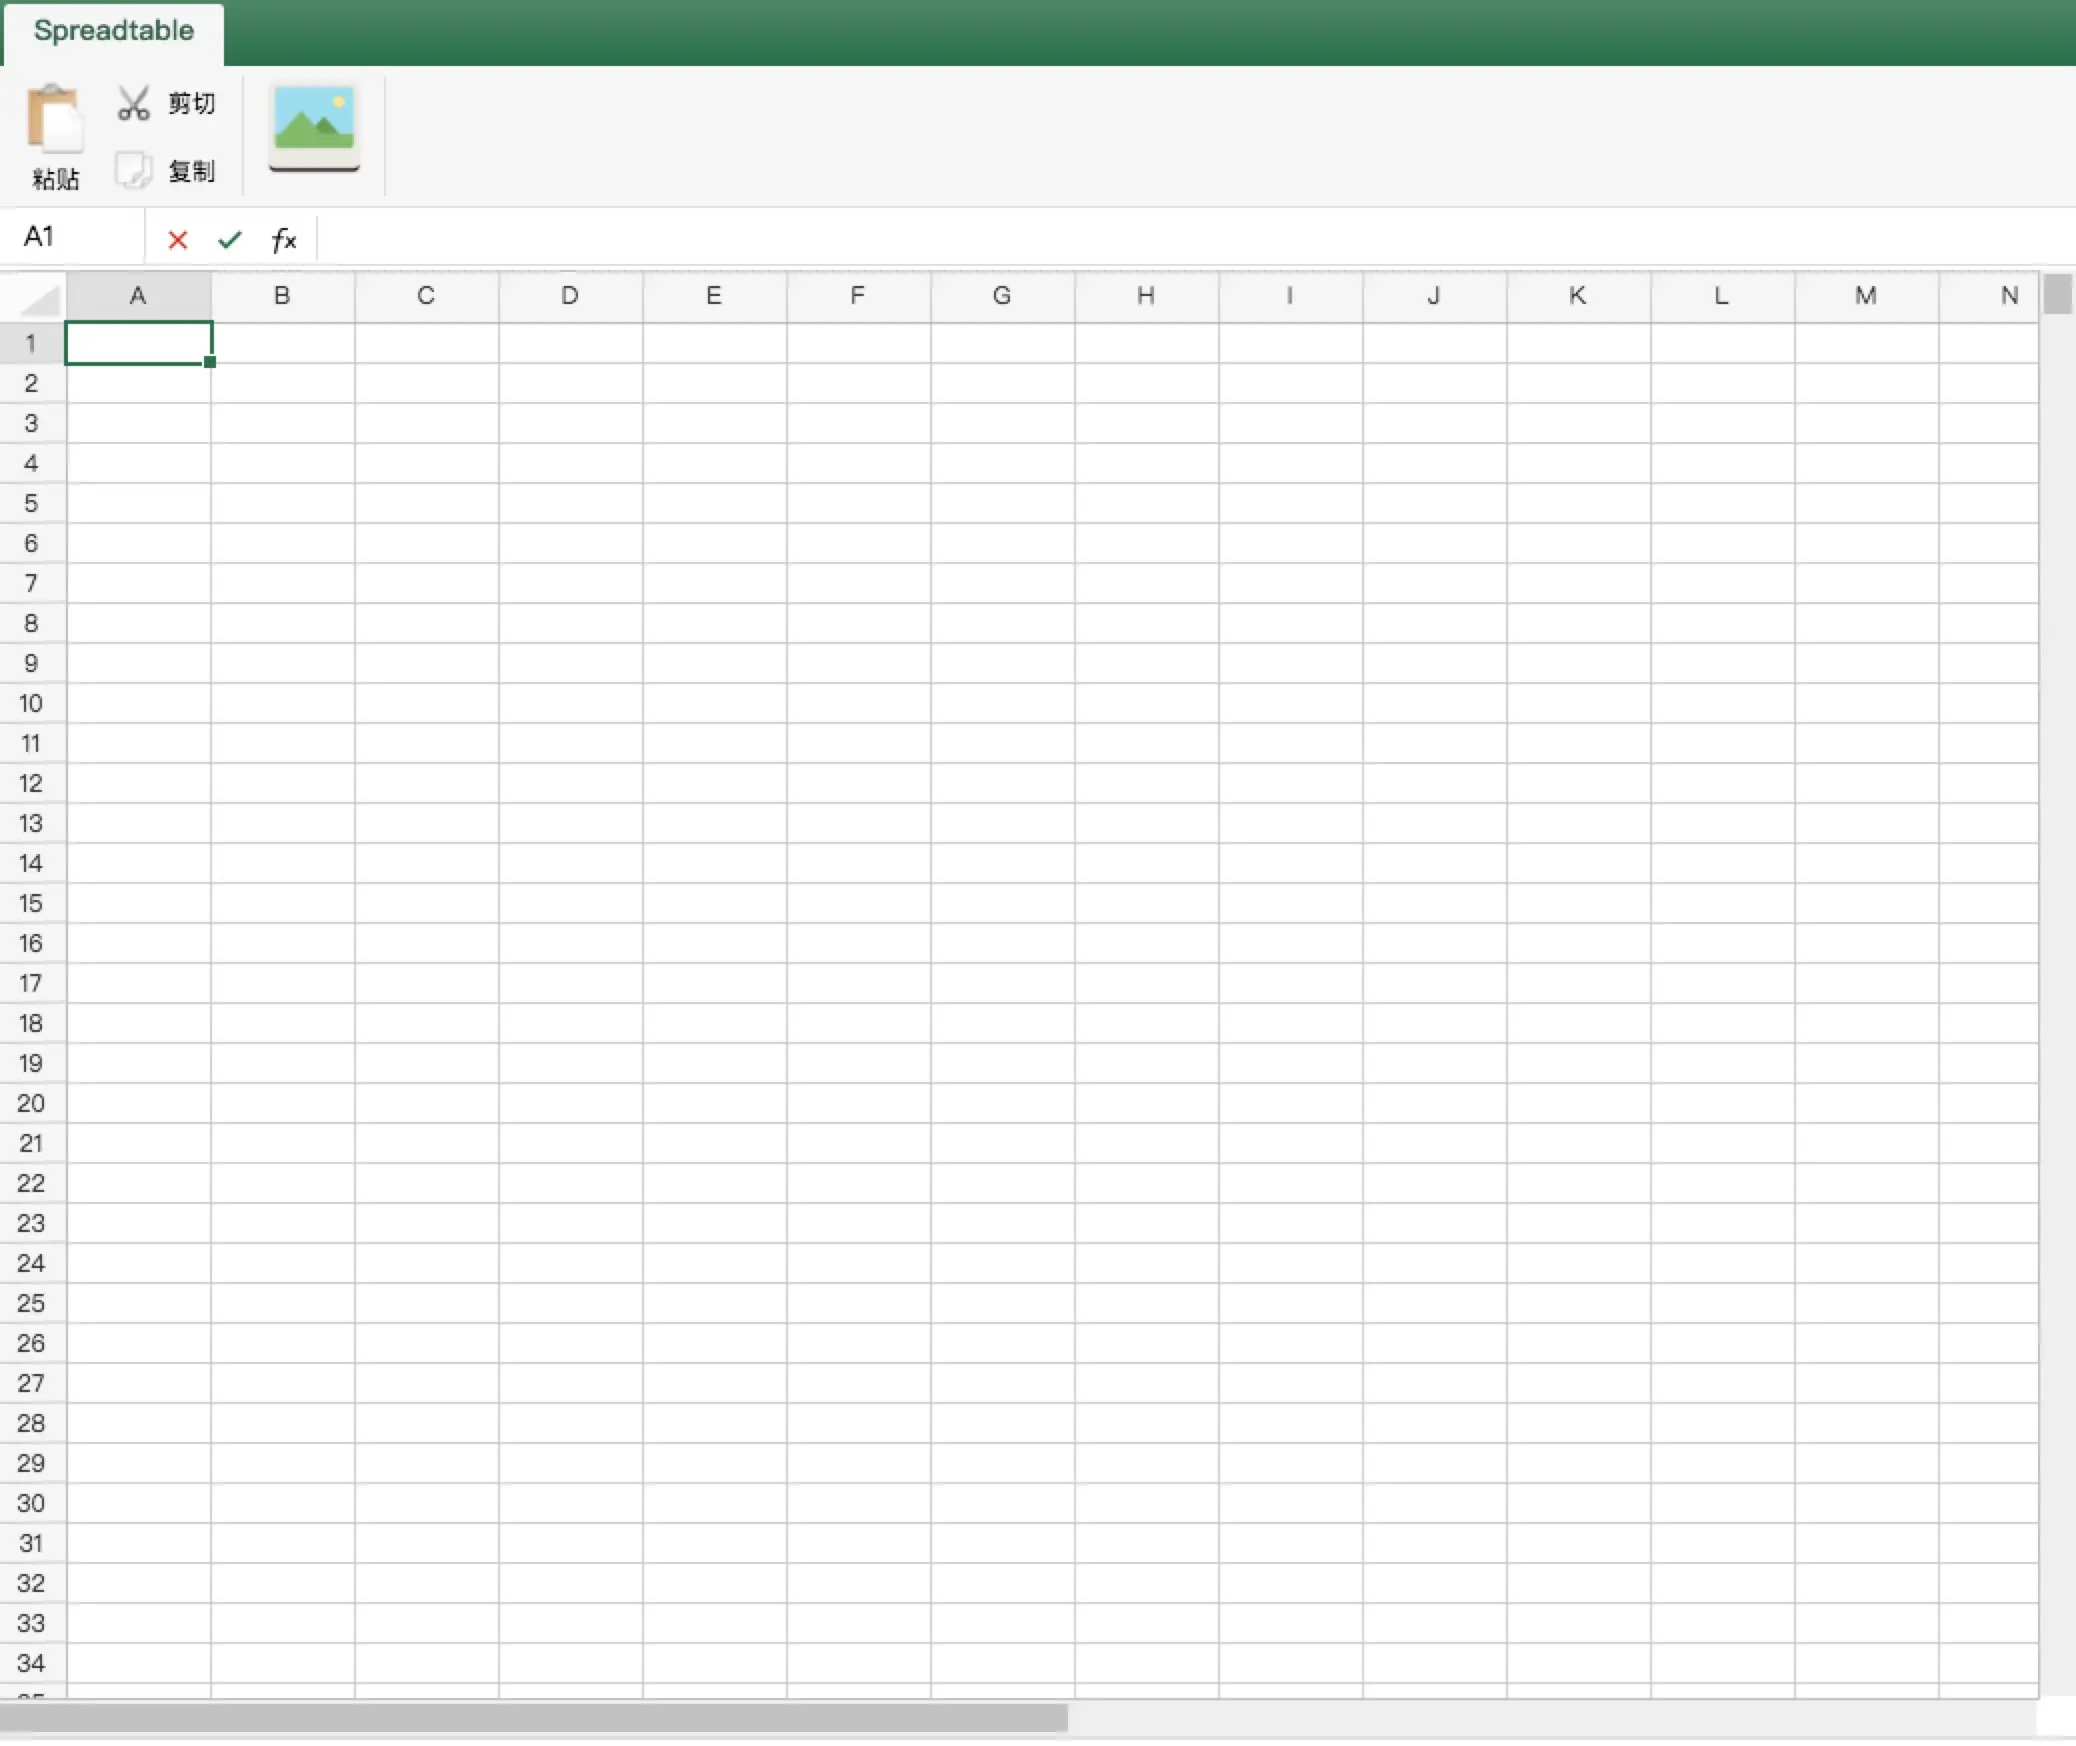Select row 27 header
Image resolution: width=2076 pixels, height=1746 pixels.
click(x=31, y=1384)
